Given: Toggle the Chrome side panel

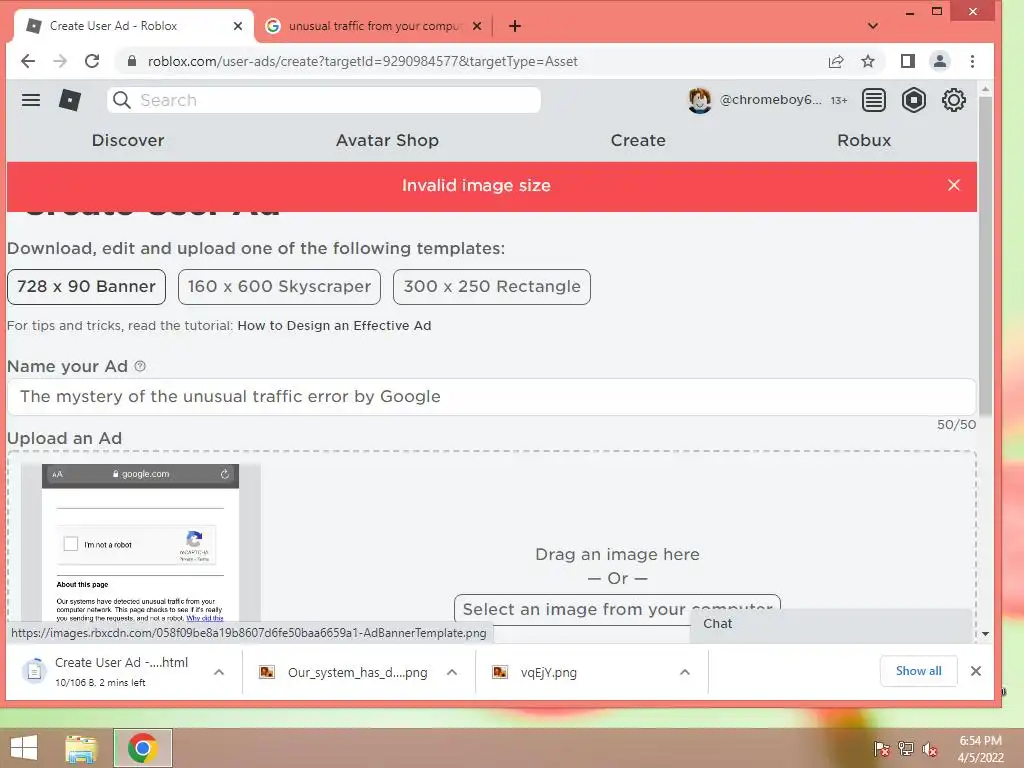Looking at the screenshot, I should (x=908, y=61).
